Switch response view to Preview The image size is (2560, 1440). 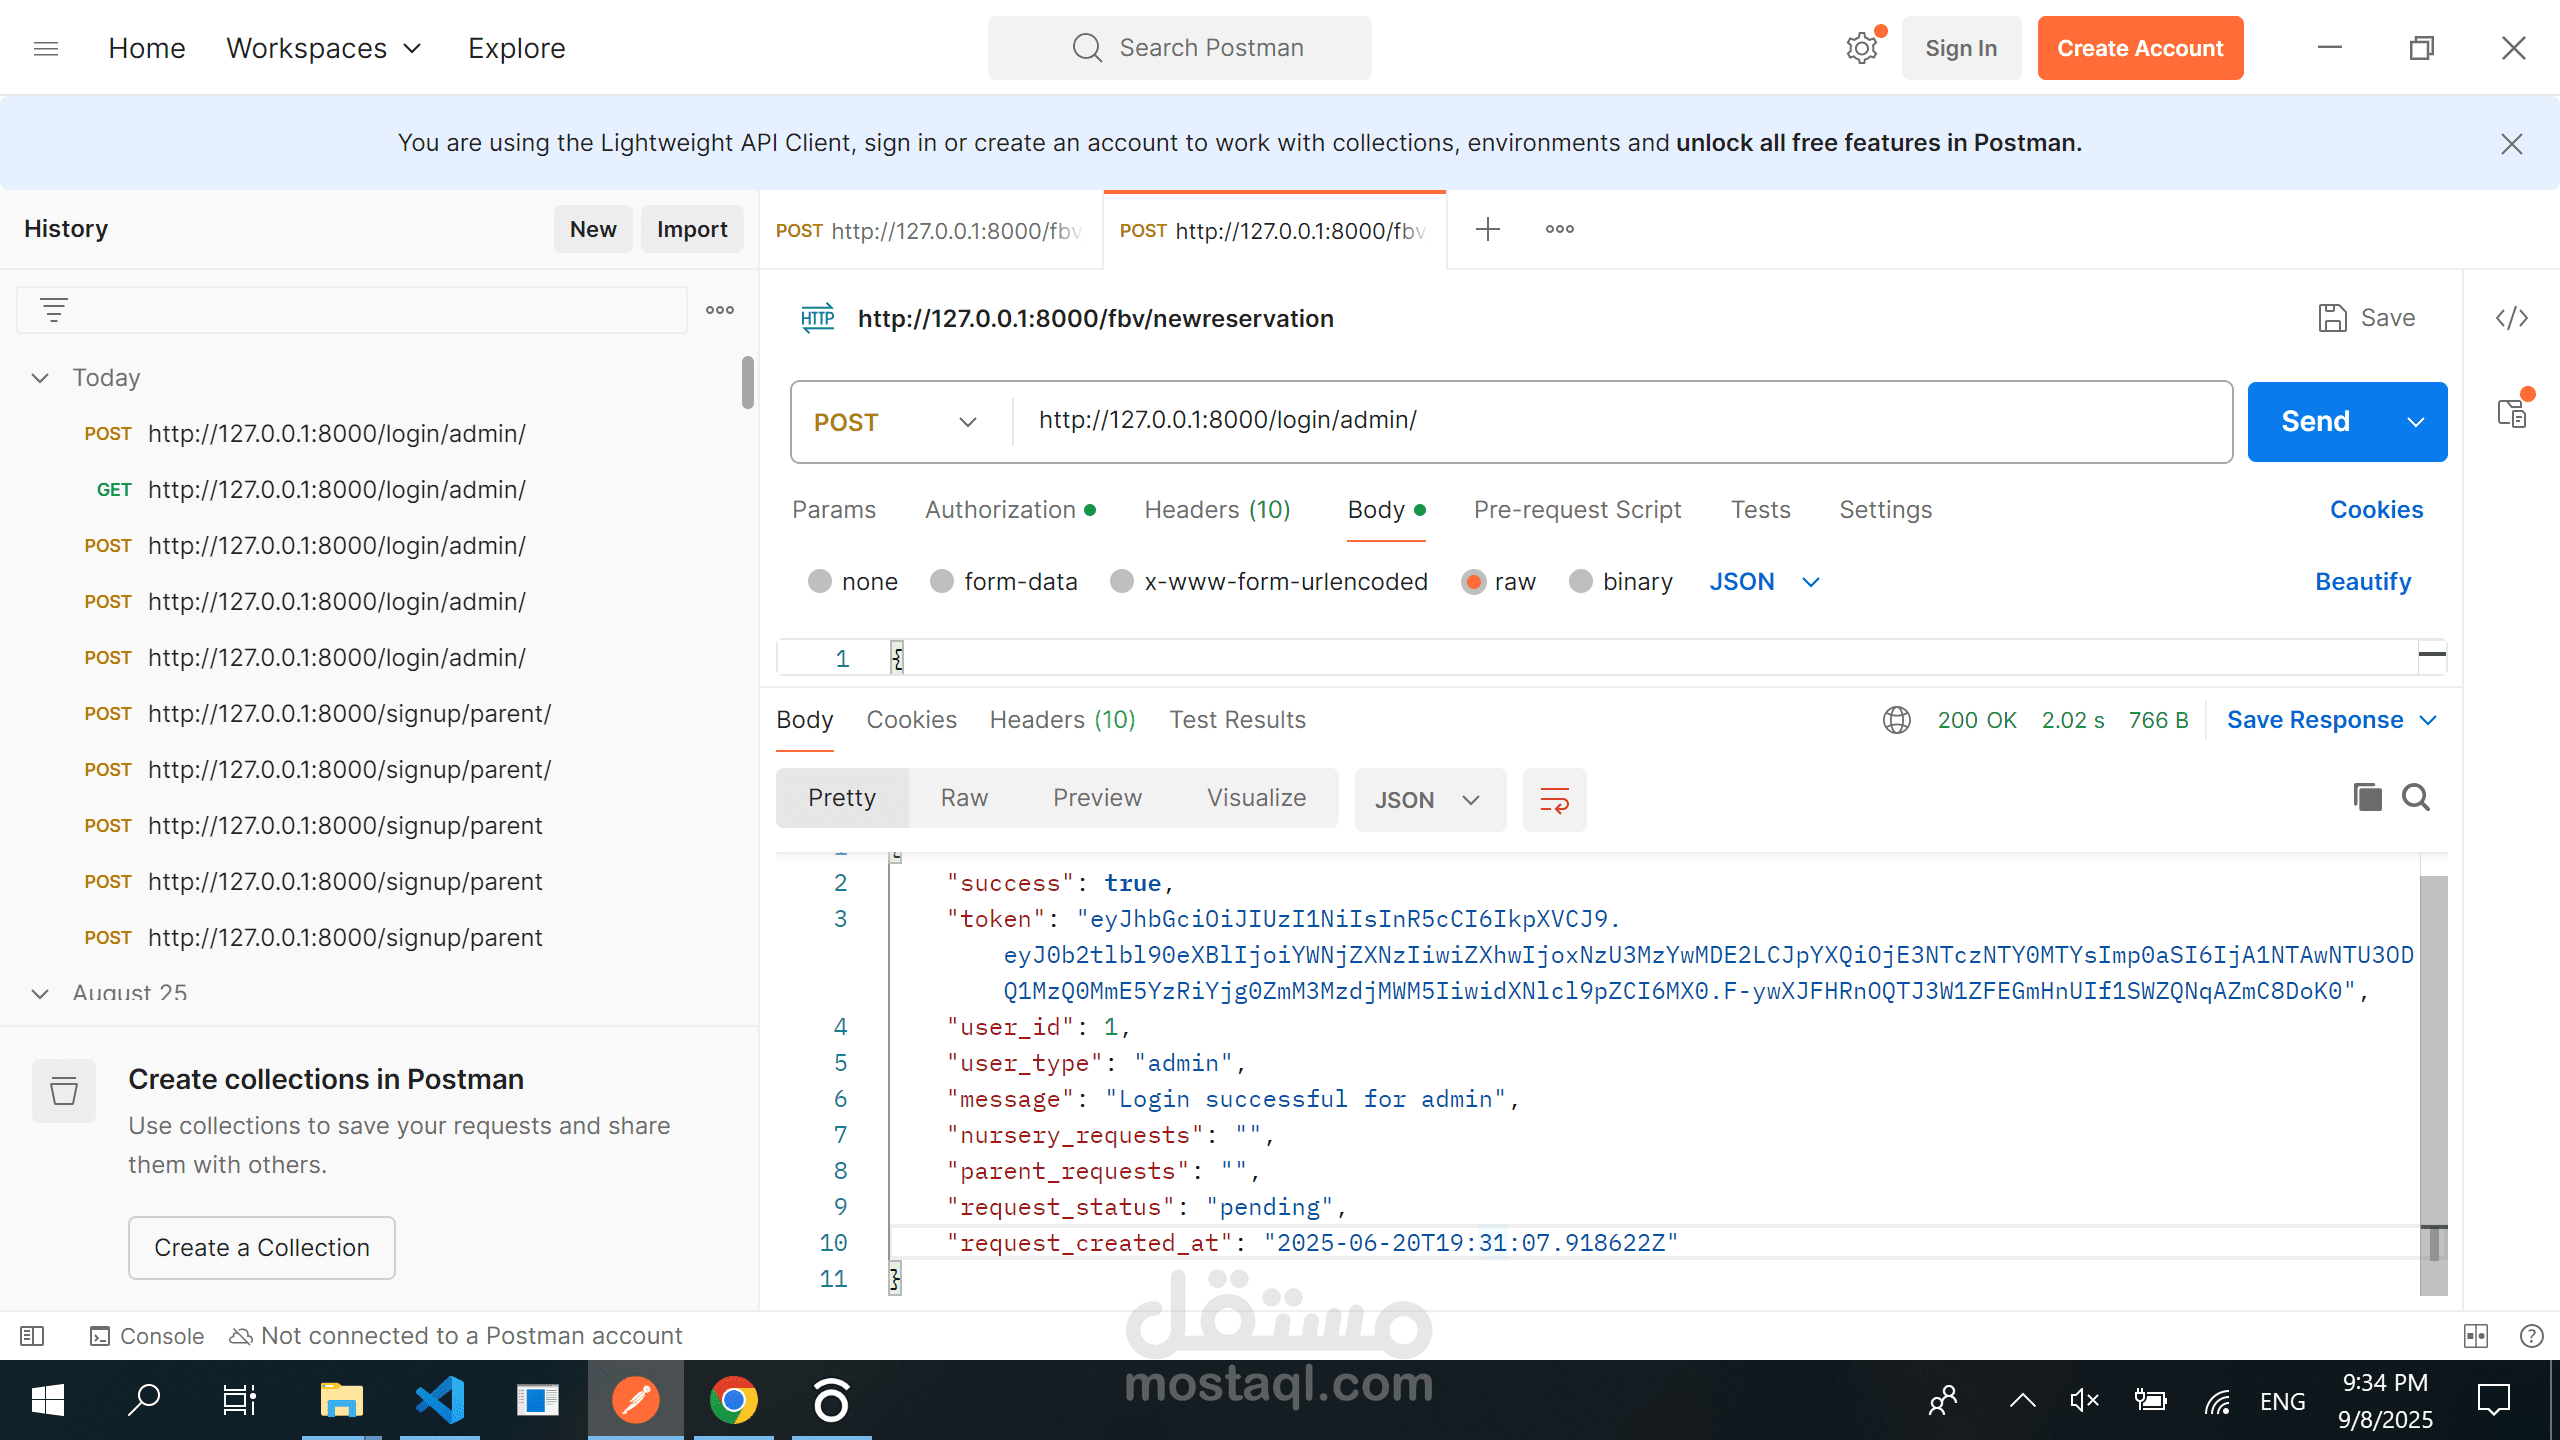(1097, 798)
